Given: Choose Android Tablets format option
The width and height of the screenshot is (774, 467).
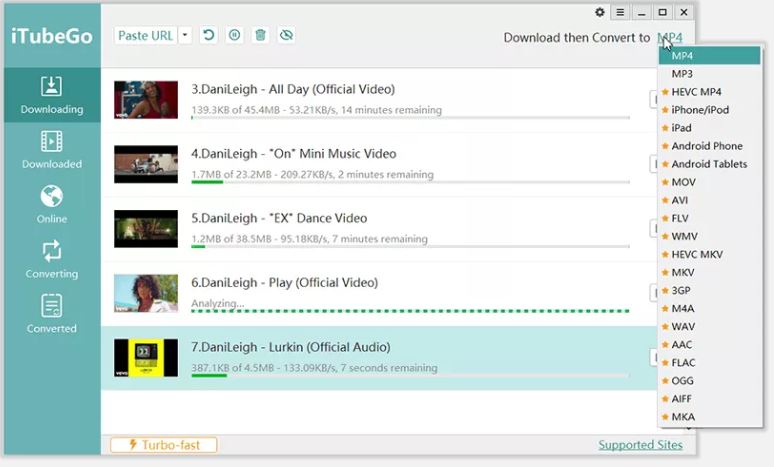Looking at the screenshot, I should pyautogui.click(x=709, y=164).
